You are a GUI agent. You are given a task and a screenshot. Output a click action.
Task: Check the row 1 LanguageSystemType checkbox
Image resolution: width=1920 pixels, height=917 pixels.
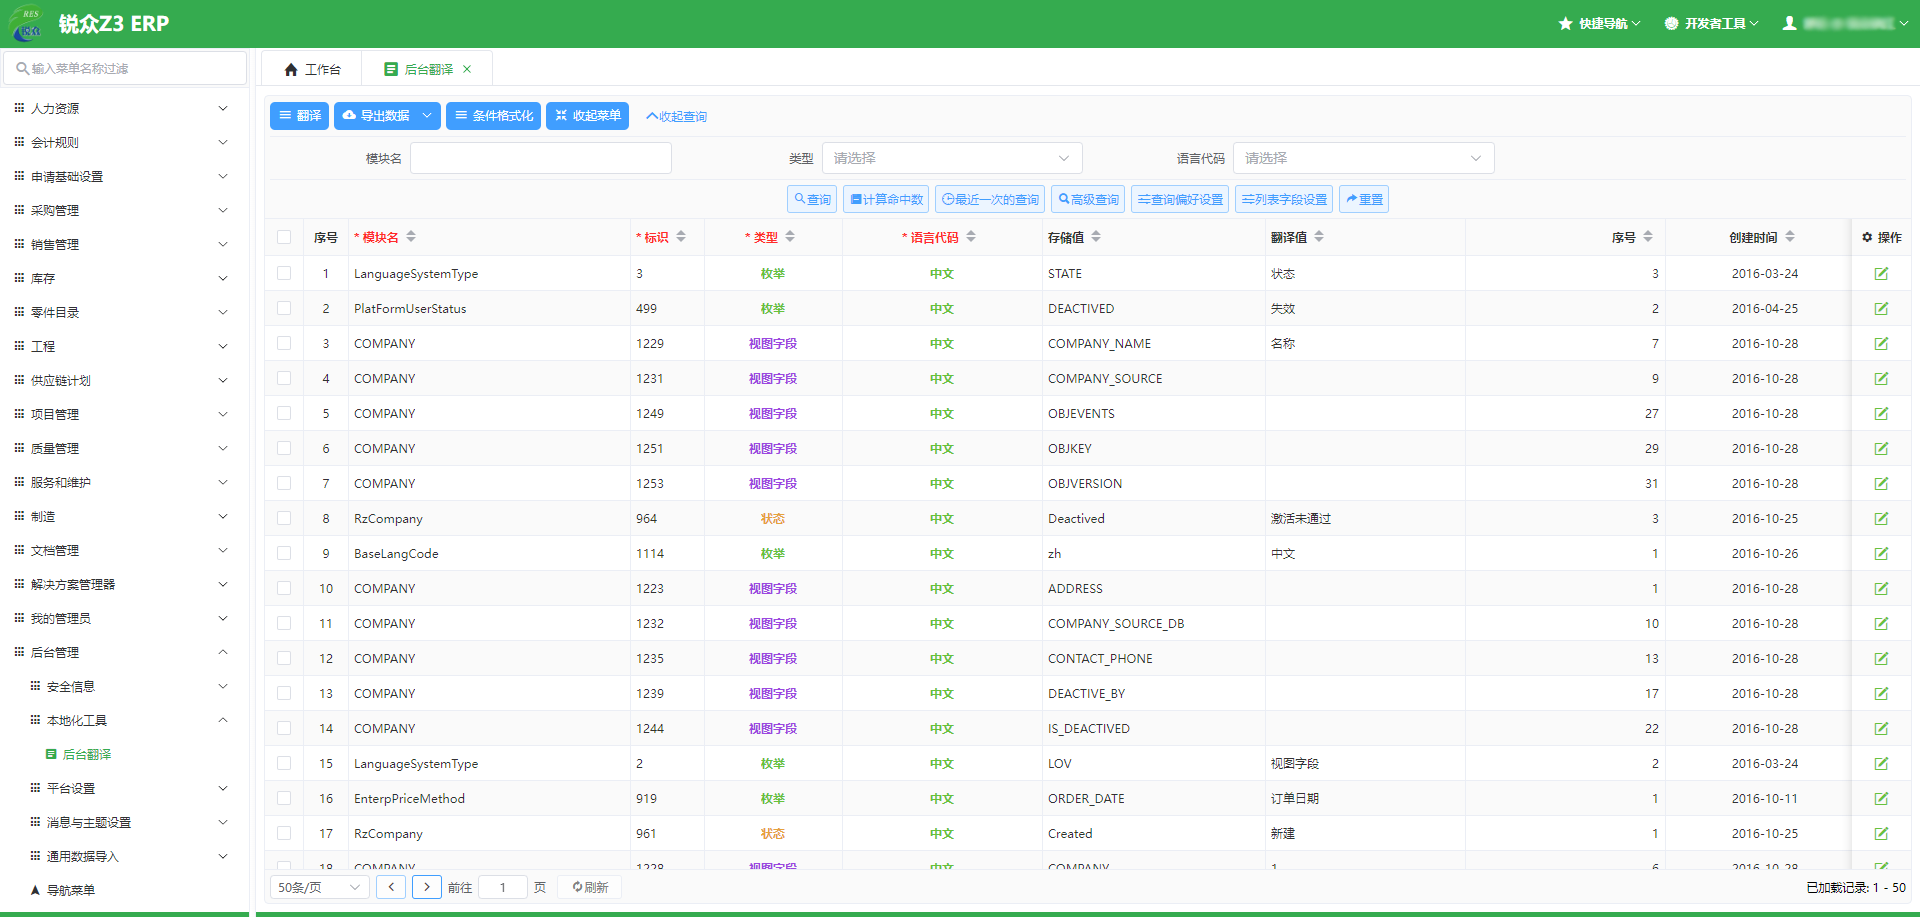284,273
